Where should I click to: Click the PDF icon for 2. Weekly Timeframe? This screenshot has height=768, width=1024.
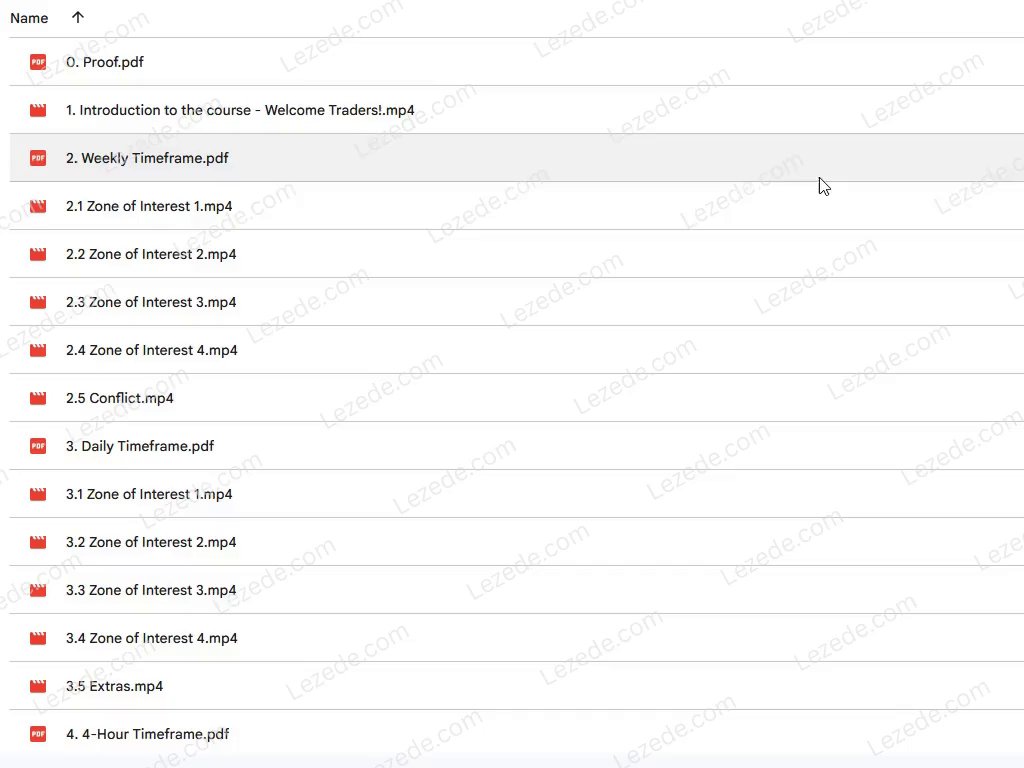38,158
